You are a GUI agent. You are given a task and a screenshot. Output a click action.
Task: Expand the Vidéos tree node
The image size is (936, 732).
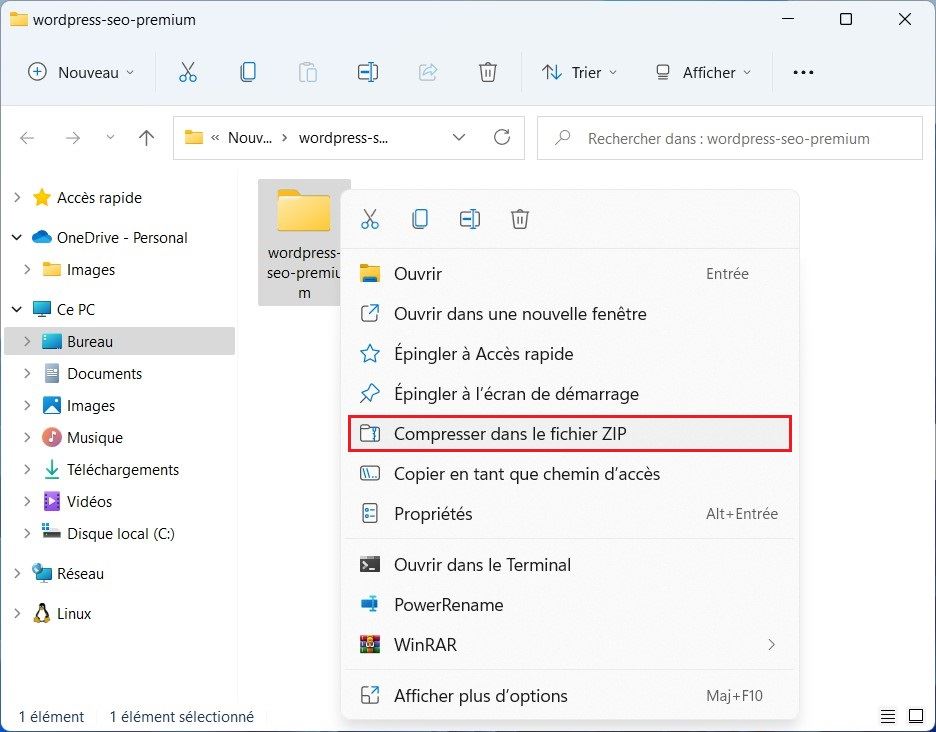point(27,502)
